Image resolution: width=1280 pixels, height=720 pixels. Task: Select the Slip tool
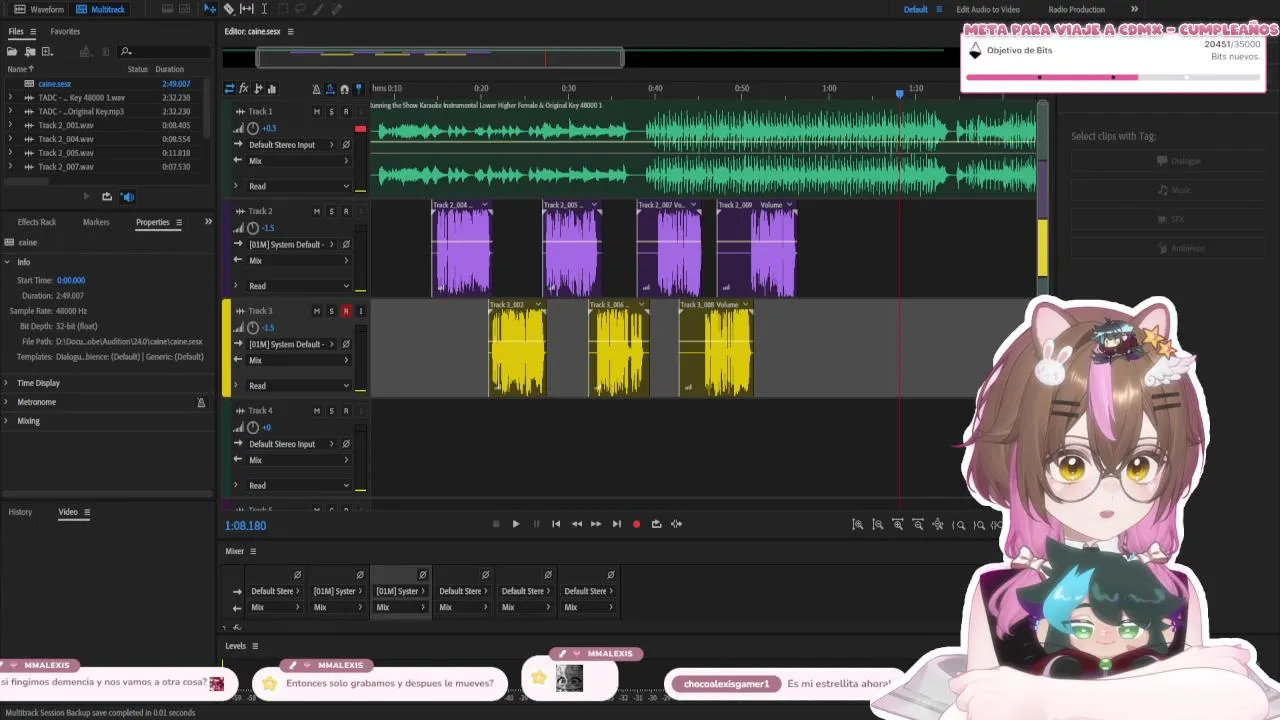tap(246, 9)
